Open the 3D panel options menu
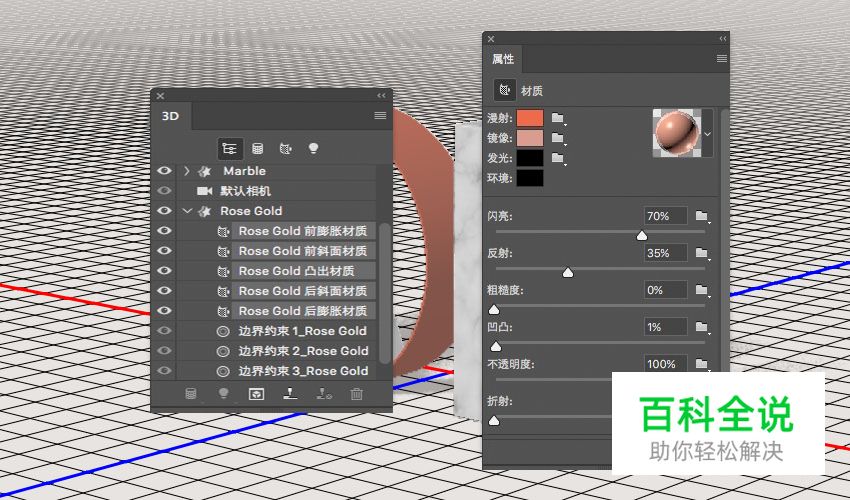The width and height of the screenshot is (850, 500). tap(380, 116)
